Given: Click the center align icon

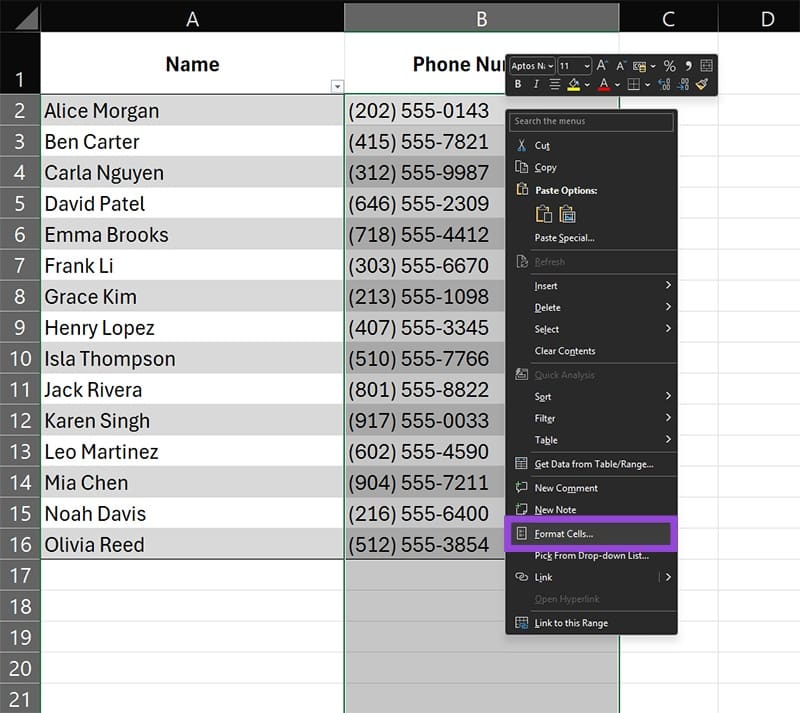Looking at the screenshot, I should click(555, 85).
